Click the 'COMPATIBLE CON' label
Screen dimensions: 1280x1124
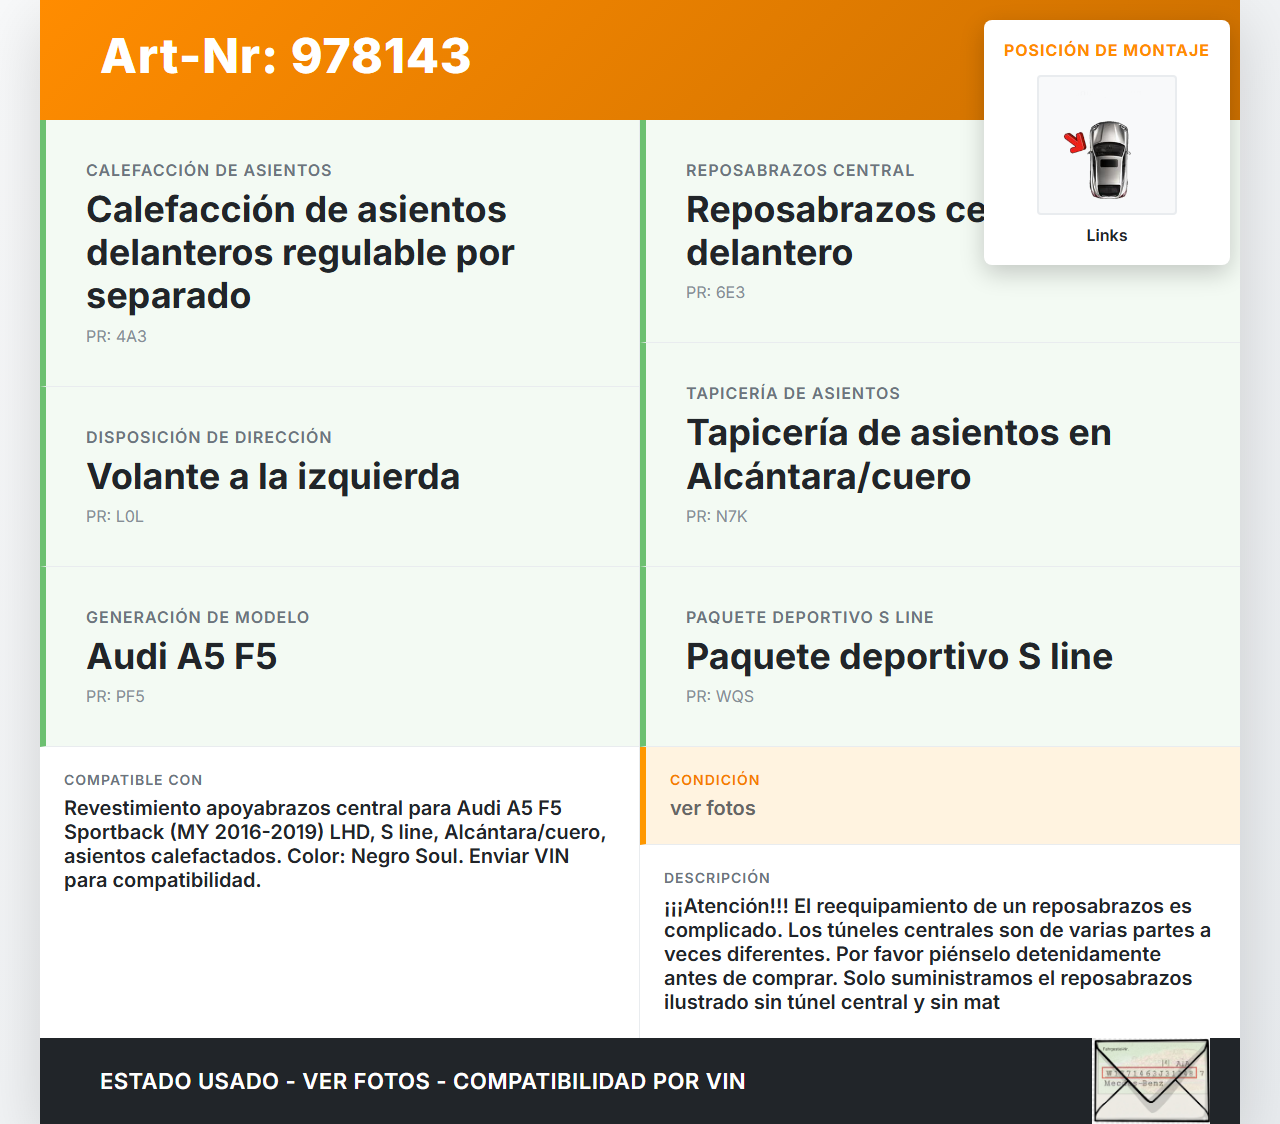tap(133, 780)
